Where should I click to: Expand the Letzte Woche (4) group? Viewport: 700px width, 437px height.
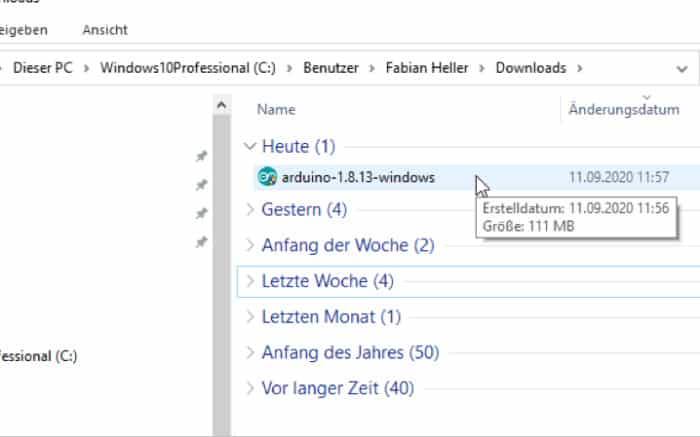[250, 281]
